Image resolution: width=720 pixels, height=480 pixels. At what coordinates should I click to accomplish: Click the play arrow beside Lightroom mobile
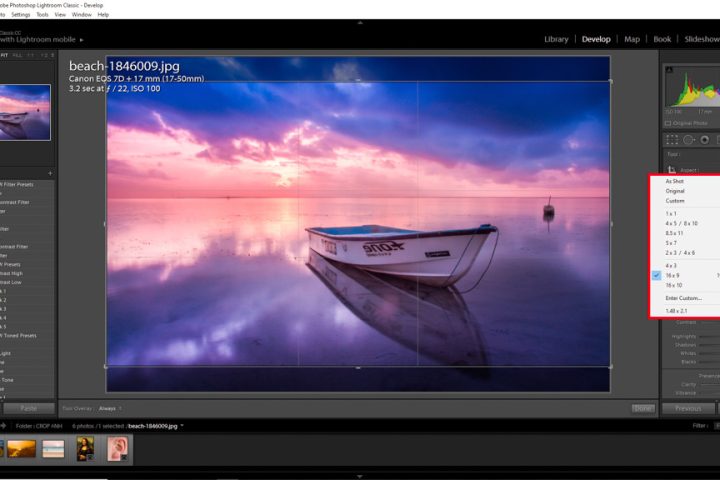point(82,40)
